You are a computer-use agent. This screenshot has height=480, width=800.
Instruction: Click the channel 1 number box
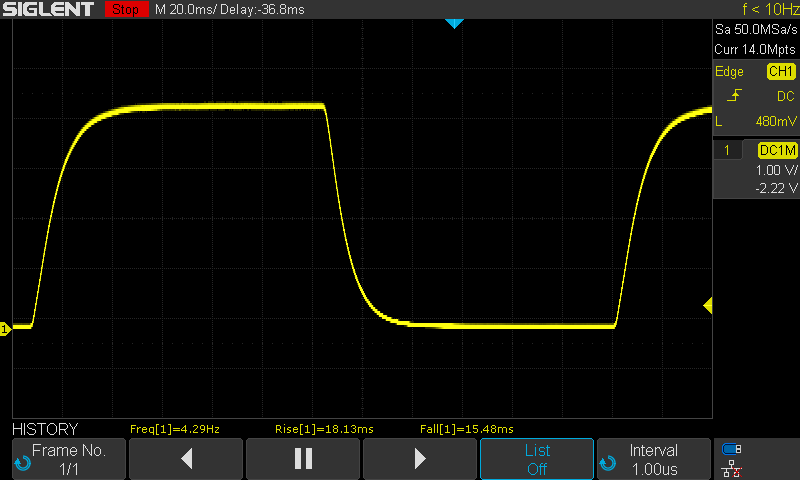pos(727,150)
